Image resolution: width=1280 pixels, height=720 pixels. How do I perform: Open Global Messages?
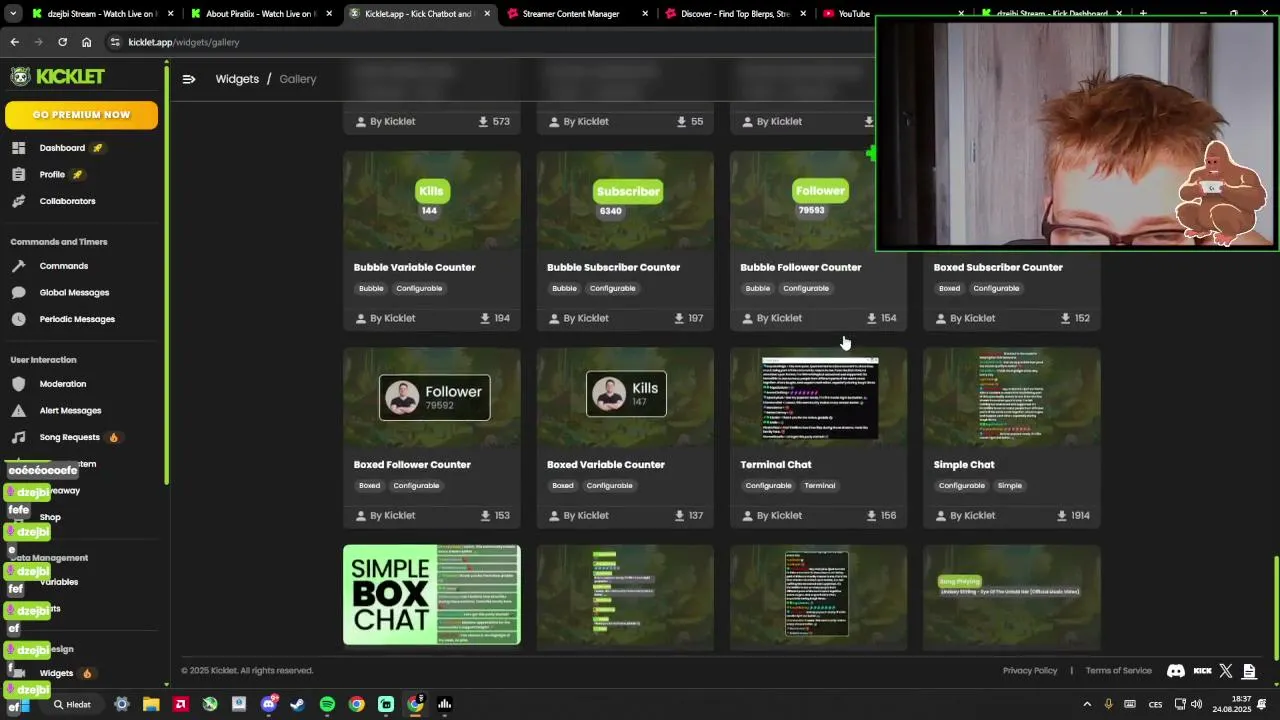(x=74, y=292)
